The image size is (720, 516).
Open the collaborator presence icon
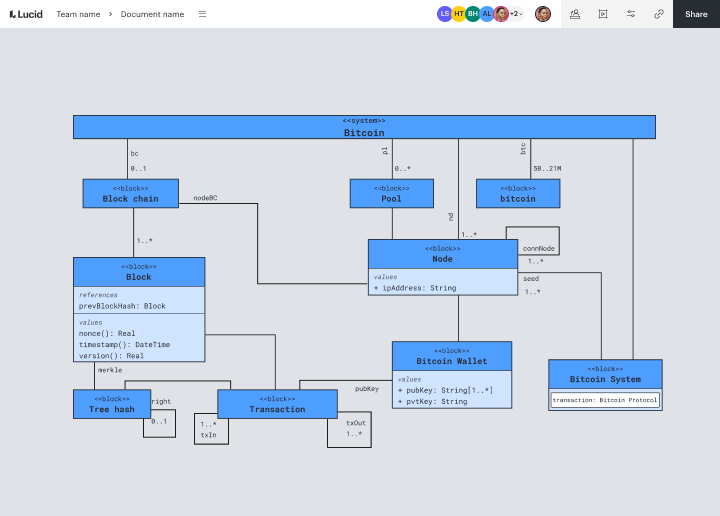(575, 14)
